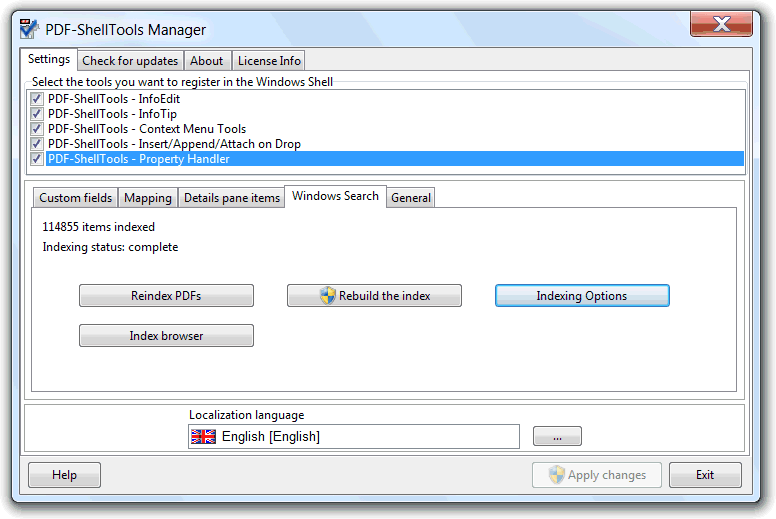Image resolution: width=776 pixels, height=519 pixels.
Task: Click the PDF-ShellTools app icon in title bar
Action: tap(29, 29)
